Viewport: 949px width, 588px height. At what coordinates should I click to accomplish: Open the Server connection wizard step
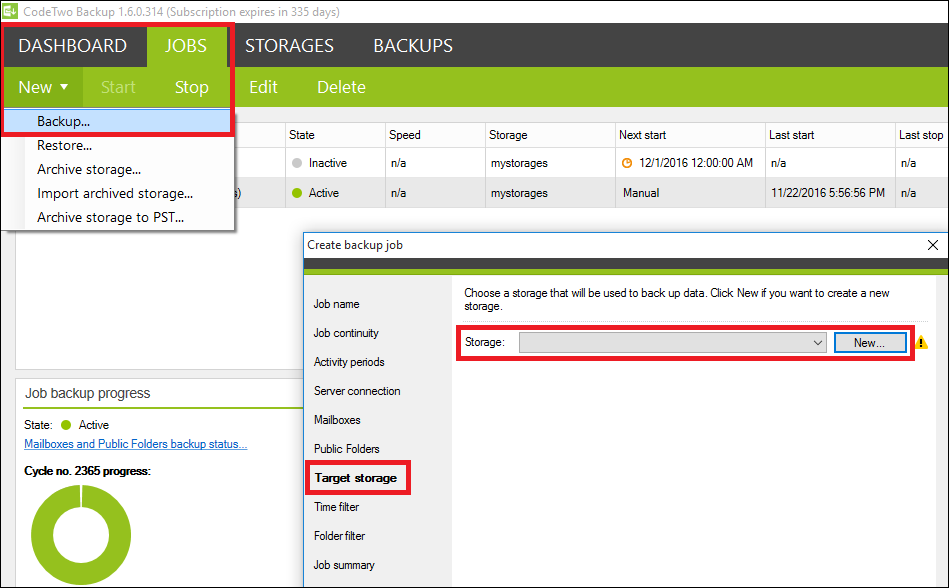(x=357, y=391)
